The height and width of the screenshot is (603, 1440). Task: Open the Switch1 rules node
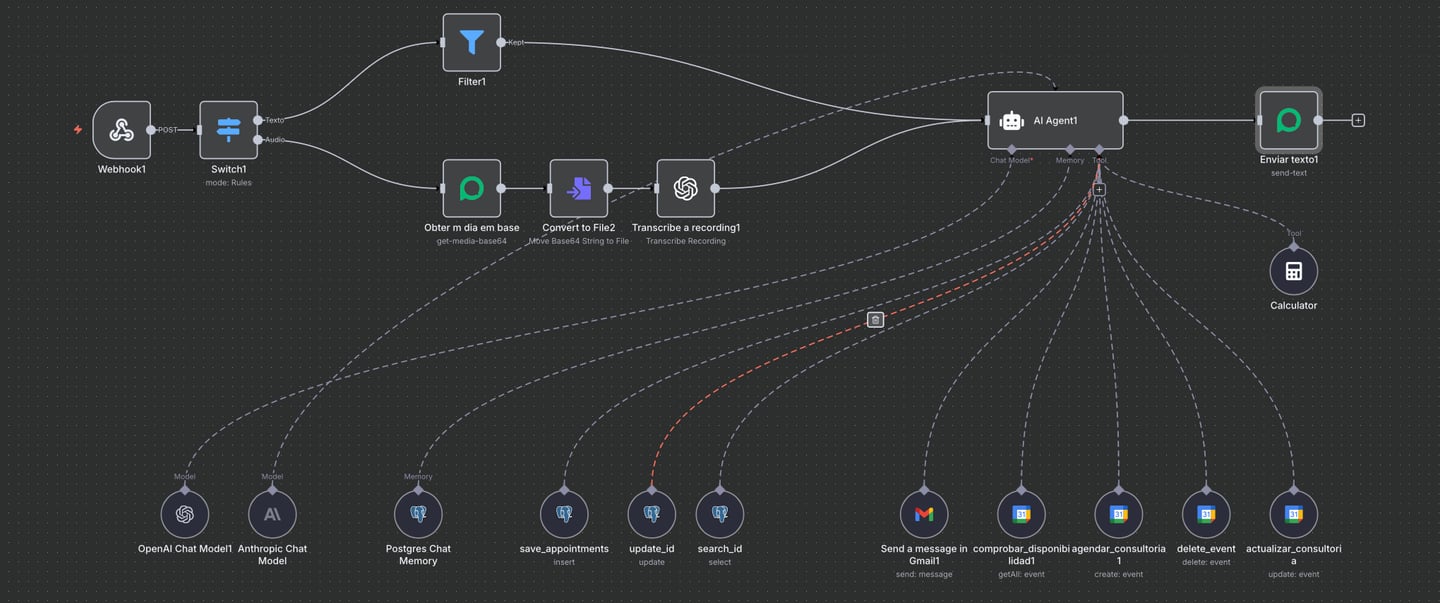(x=228, y=130)
